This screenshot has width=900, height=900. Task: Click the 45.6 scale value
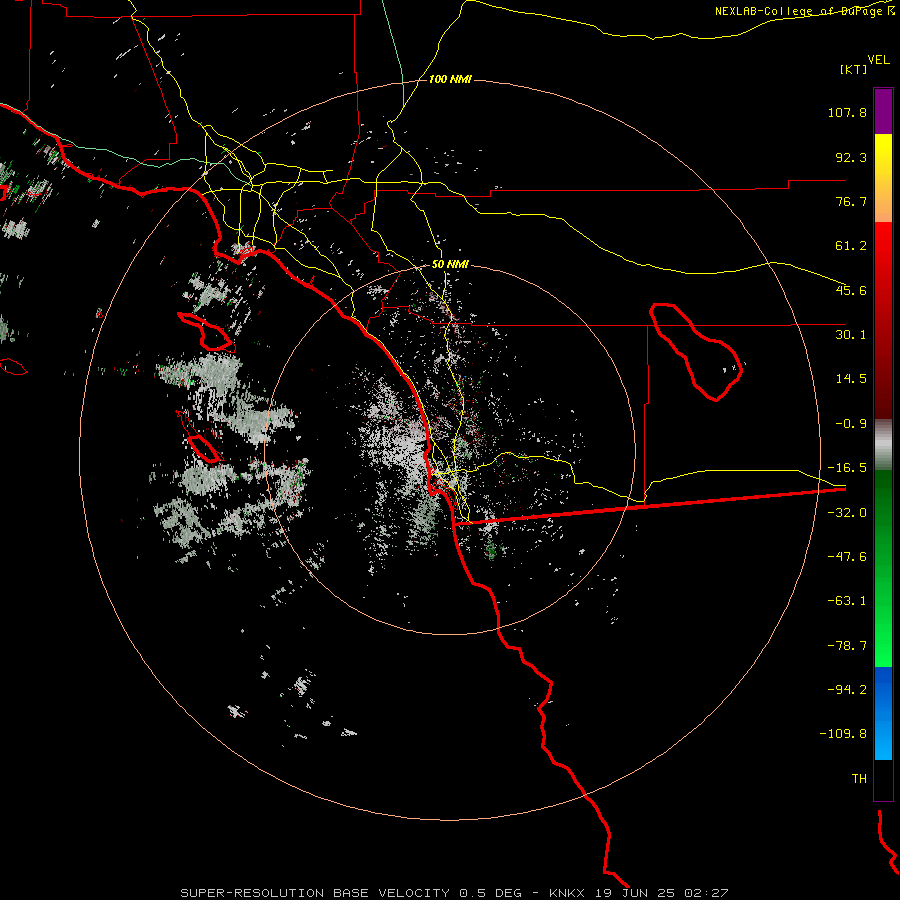click(x=851, y=290)
